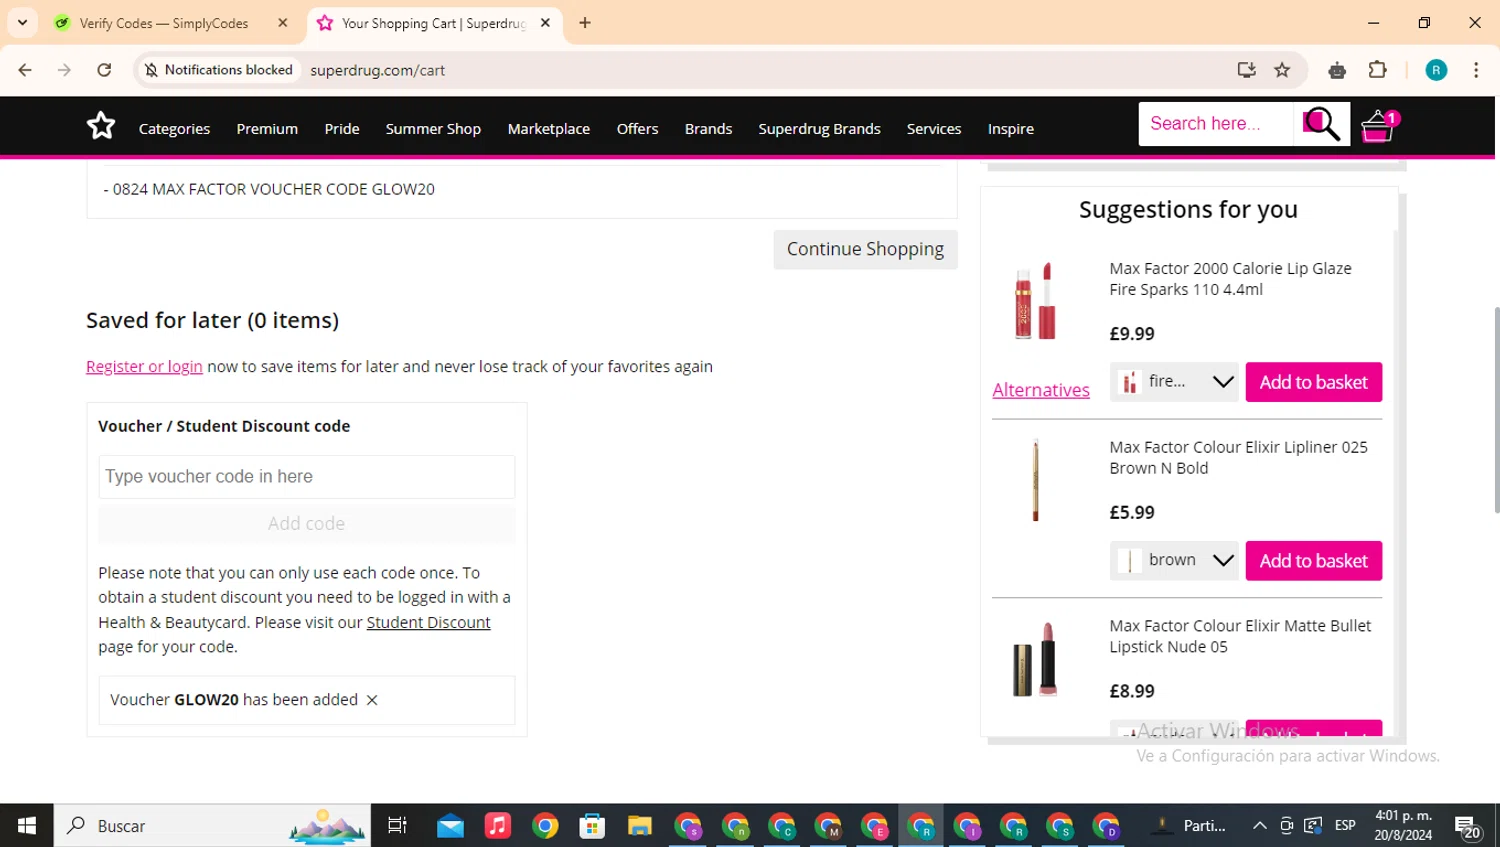Open a new browser tab
This screenshot has width=1500, height=847.
(585, 22)
